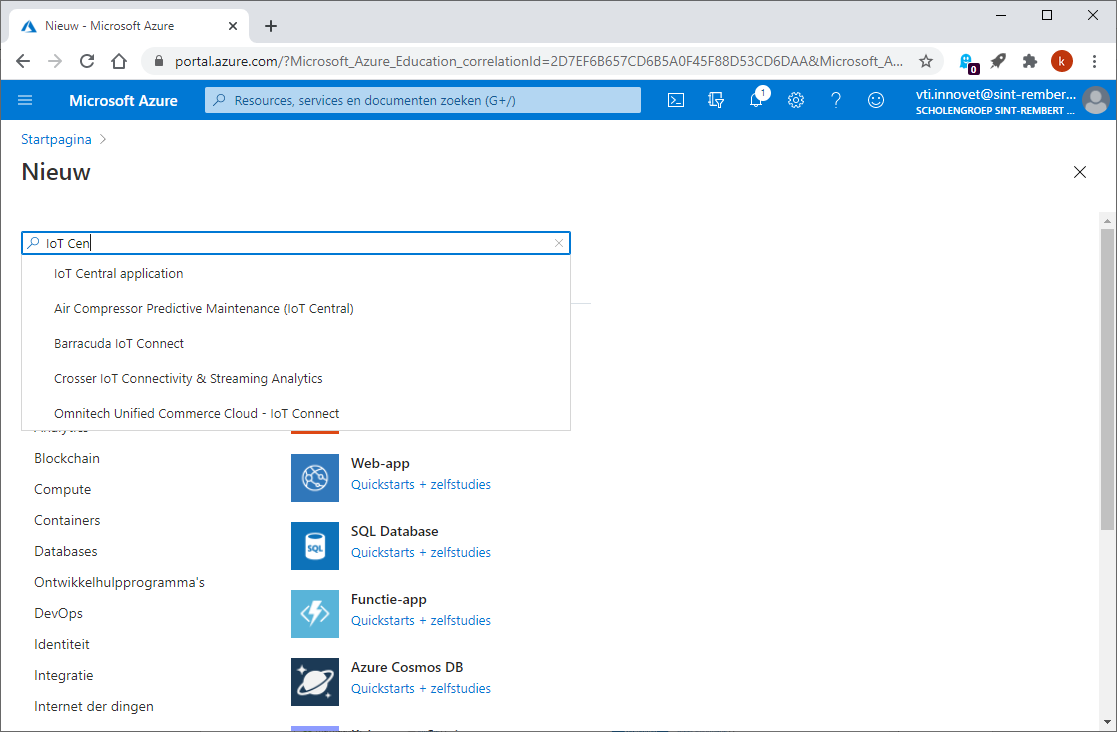Go back to the previous page

(23, 61)
